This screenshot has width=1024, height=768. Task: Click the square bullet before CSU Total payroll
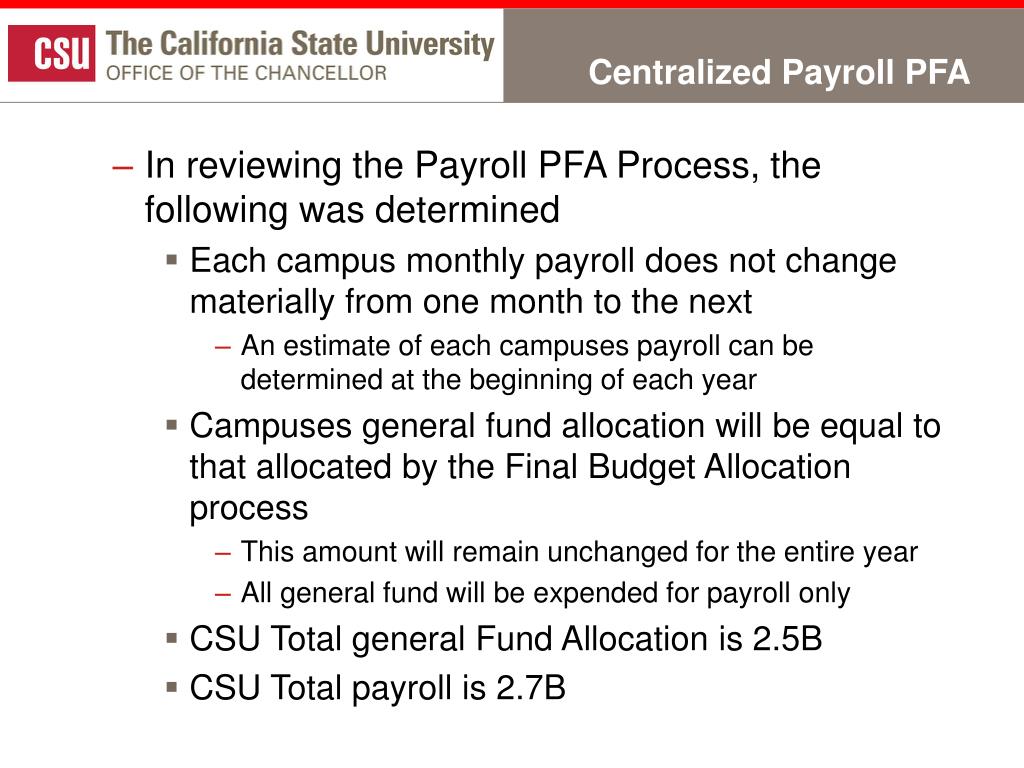pos(172,687)
